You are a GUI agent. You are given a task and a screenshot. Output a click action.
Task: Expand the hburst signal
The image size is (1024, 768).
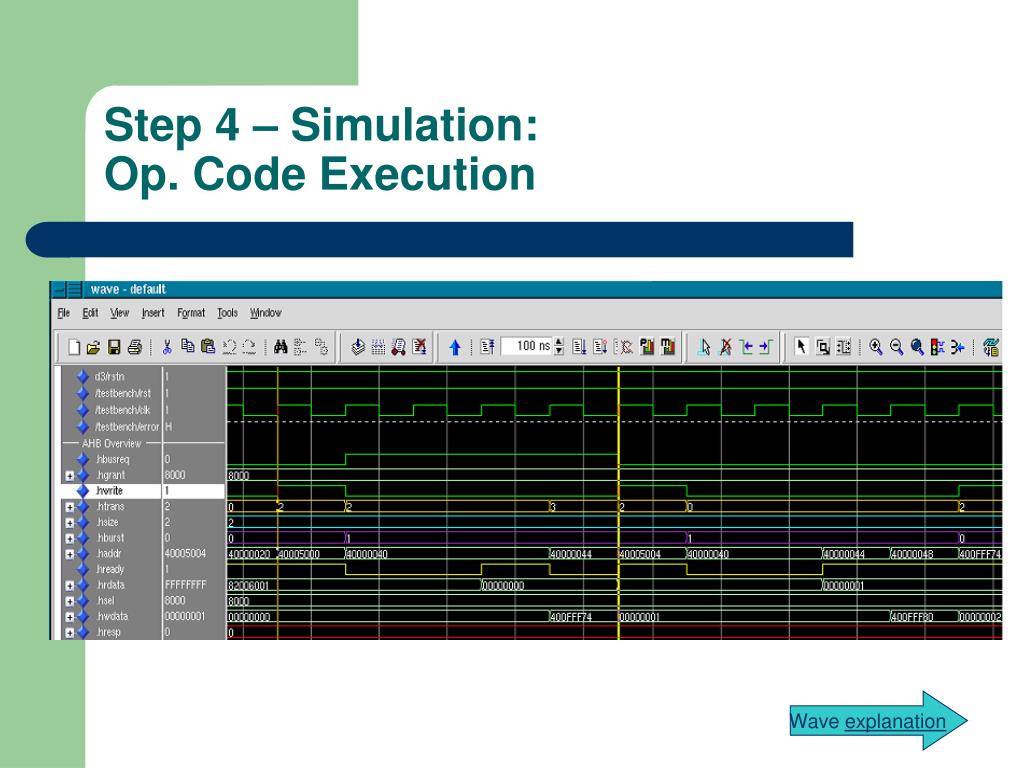(70, 538)
